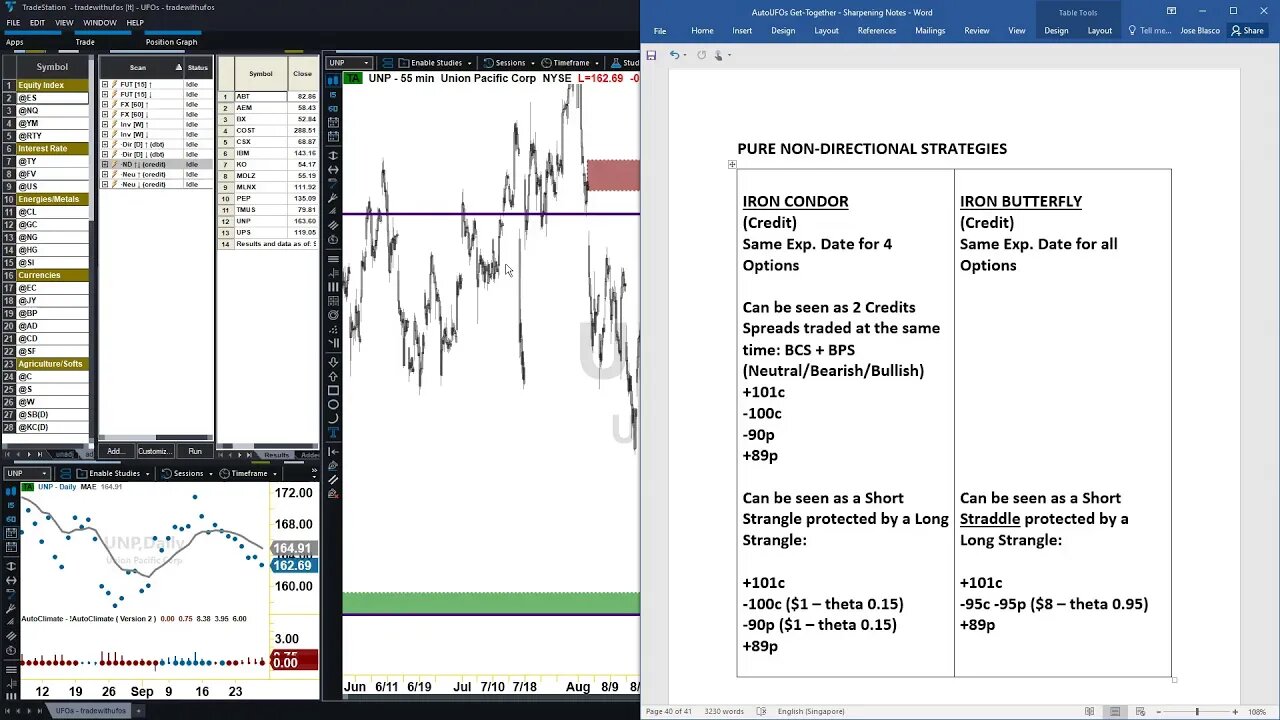Click the Redo icon in Word toolbar
The width and height of the screenshot is (1280, 720).
pos(702,55)
